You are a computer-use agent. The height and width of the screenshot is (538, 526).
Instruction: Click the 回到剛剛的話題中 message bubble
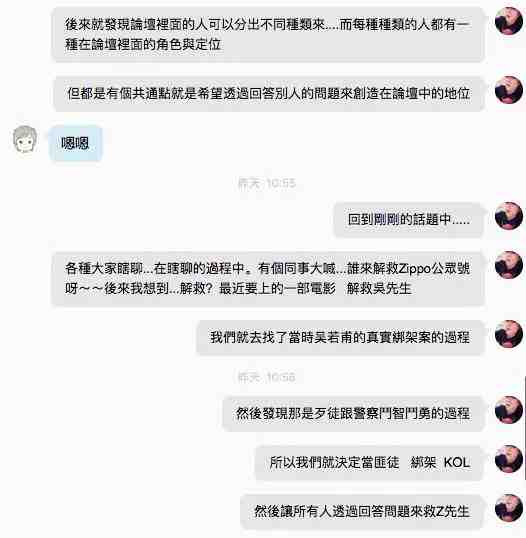coord(409,220)
